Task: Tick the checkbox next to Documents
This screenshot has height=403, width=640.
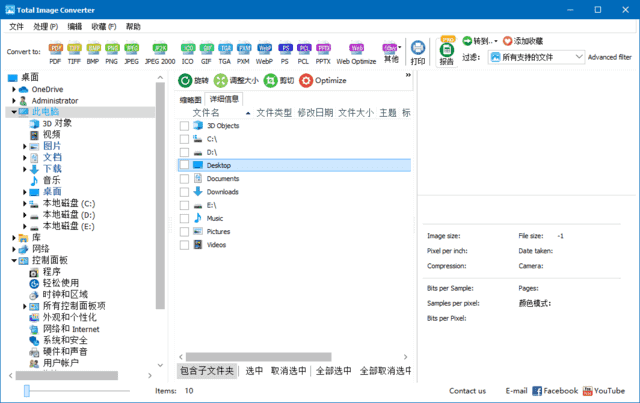Action: pos(184,179)
